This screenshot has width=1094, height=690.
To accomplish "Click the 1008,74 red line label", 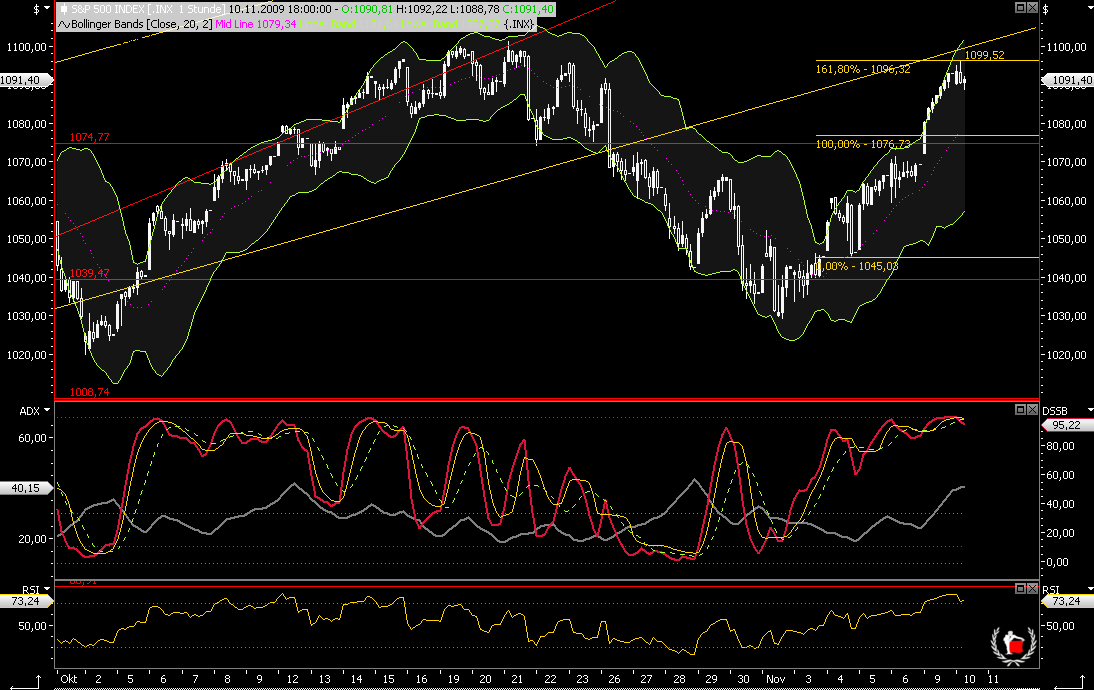I will [x=89, y=392].
